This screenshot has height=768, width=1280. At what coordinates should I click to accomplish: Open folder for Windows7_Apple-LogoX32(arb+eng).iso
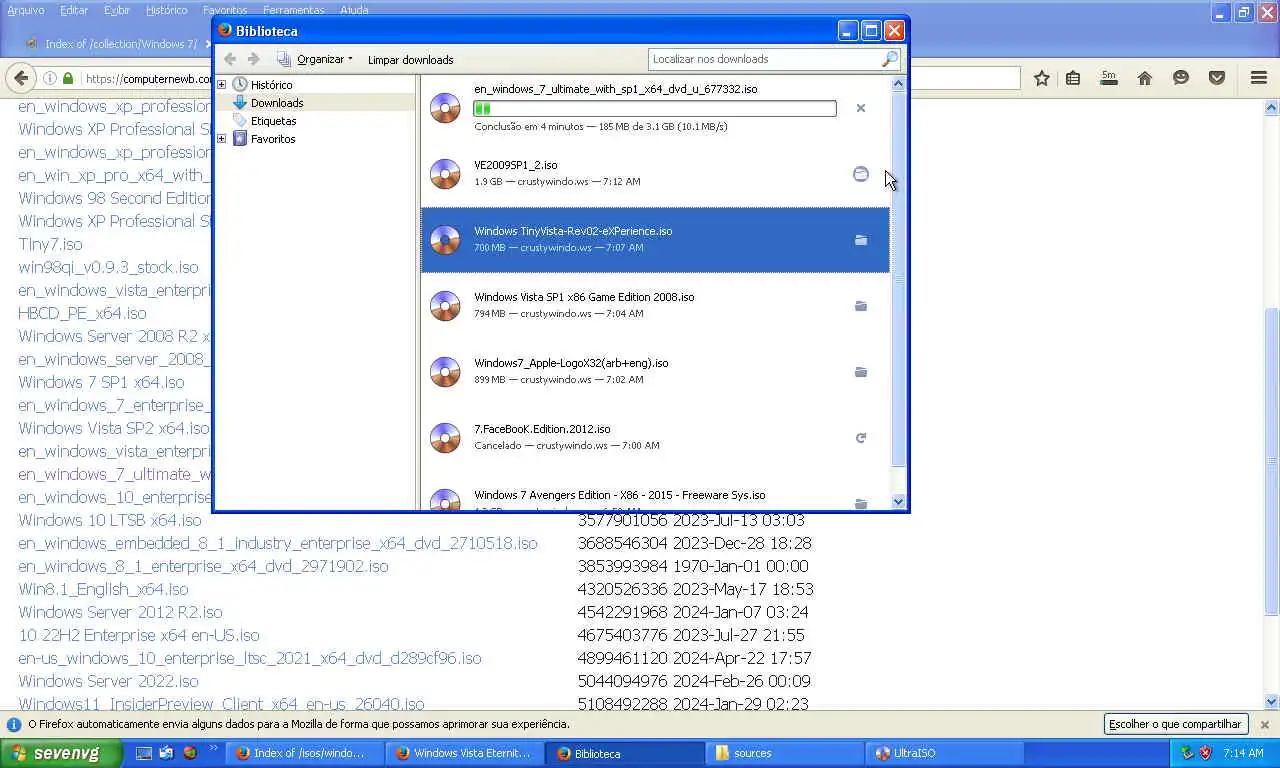click(860, 372)
